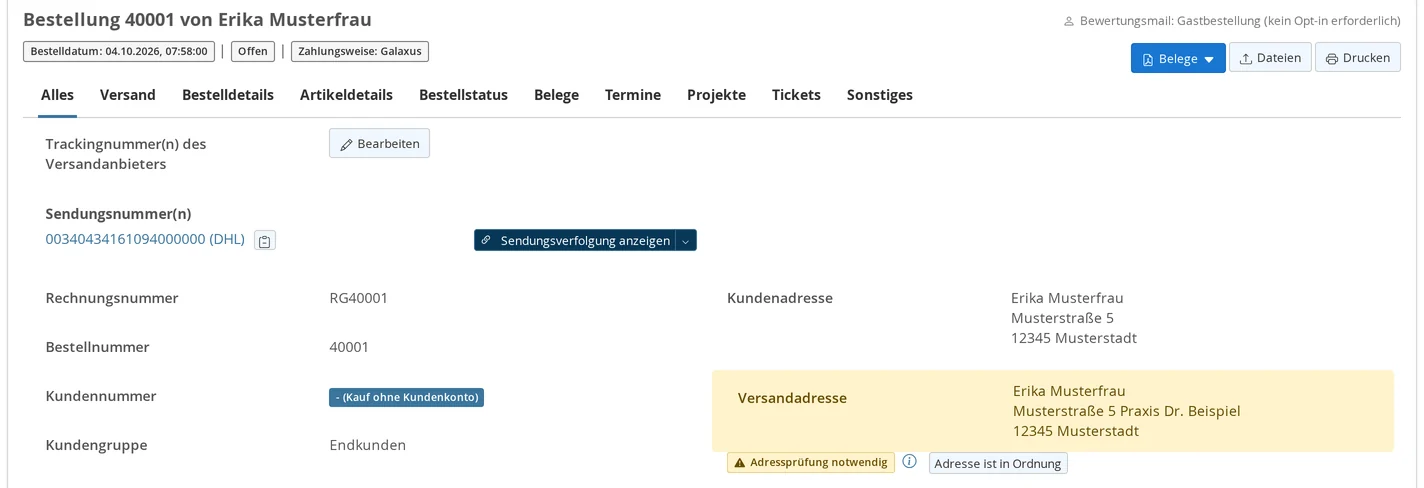Click Bearbeiten for tracking numbers

tap(379, 144)
